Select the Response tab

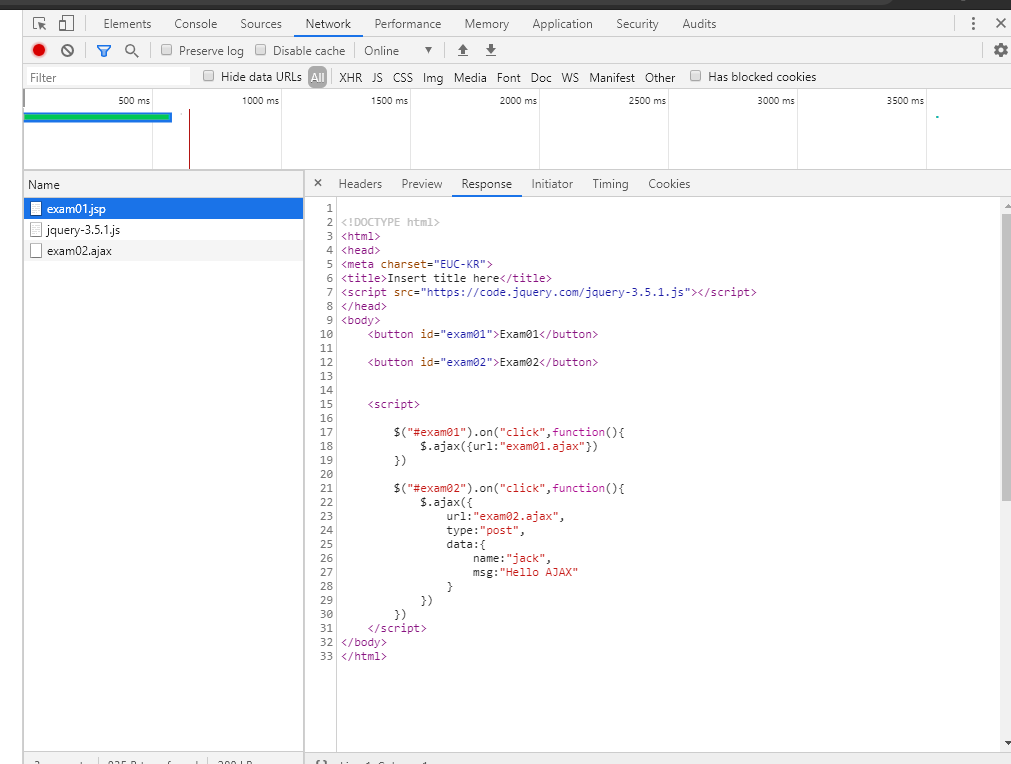click(486, 184)
